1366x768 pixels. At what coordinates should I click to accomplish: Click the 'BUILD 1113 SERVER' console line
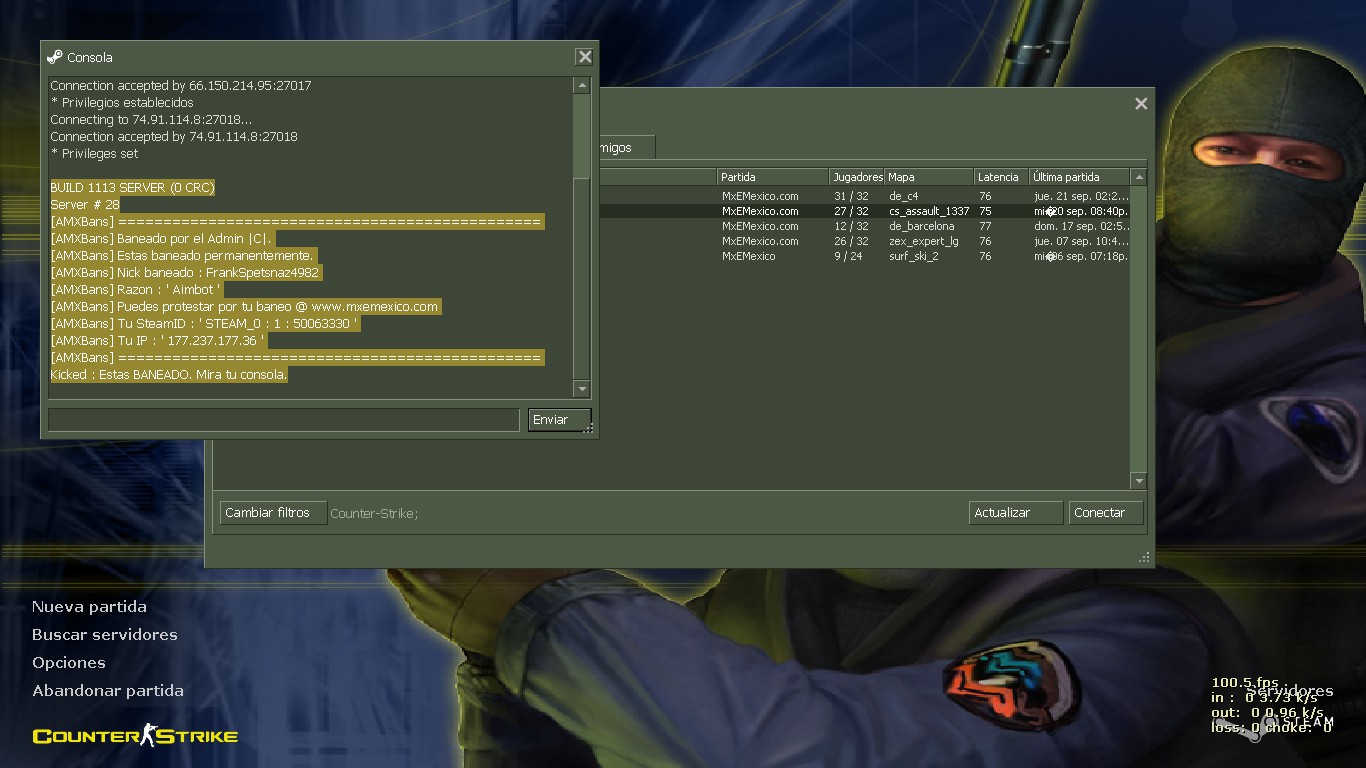point(132,188)
